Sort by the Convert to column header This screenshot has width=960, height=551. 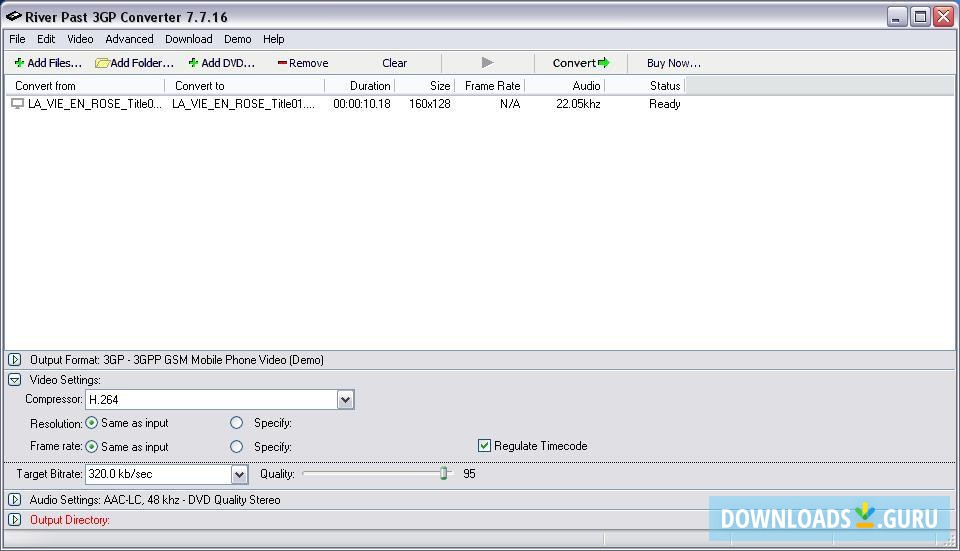coord(245,86)
